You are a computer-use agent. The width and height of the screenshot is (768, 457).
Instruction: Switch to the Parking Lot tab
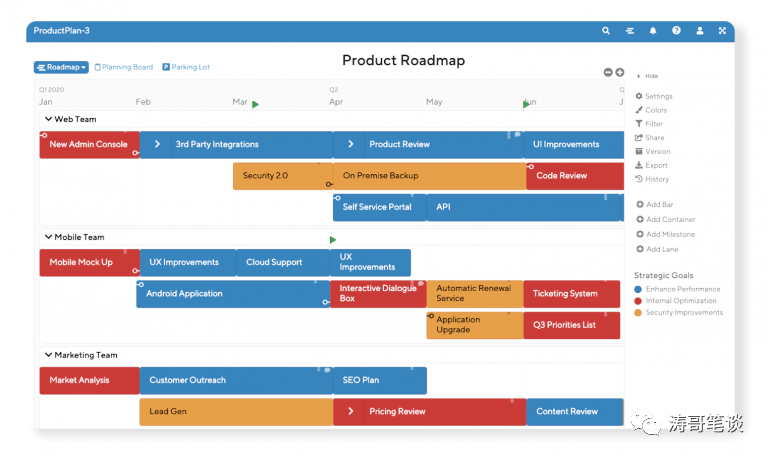tap(186, 67)
